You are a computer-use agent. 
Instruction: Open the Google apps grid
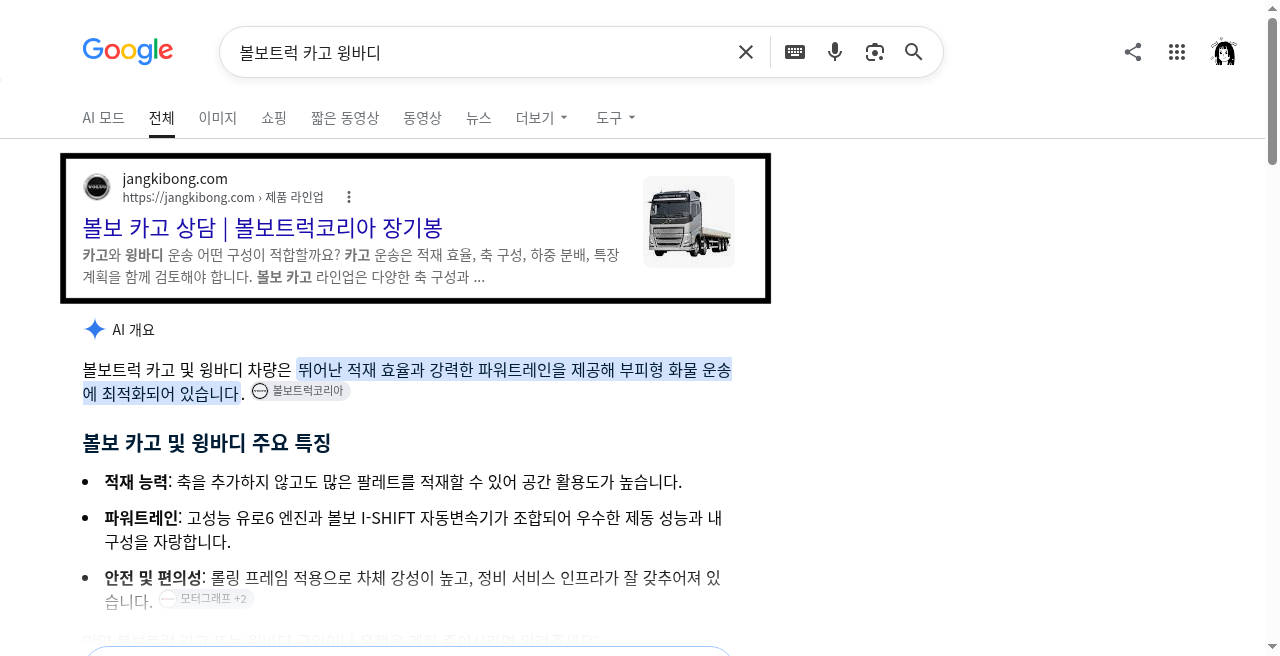click(x=1177, y=52)
